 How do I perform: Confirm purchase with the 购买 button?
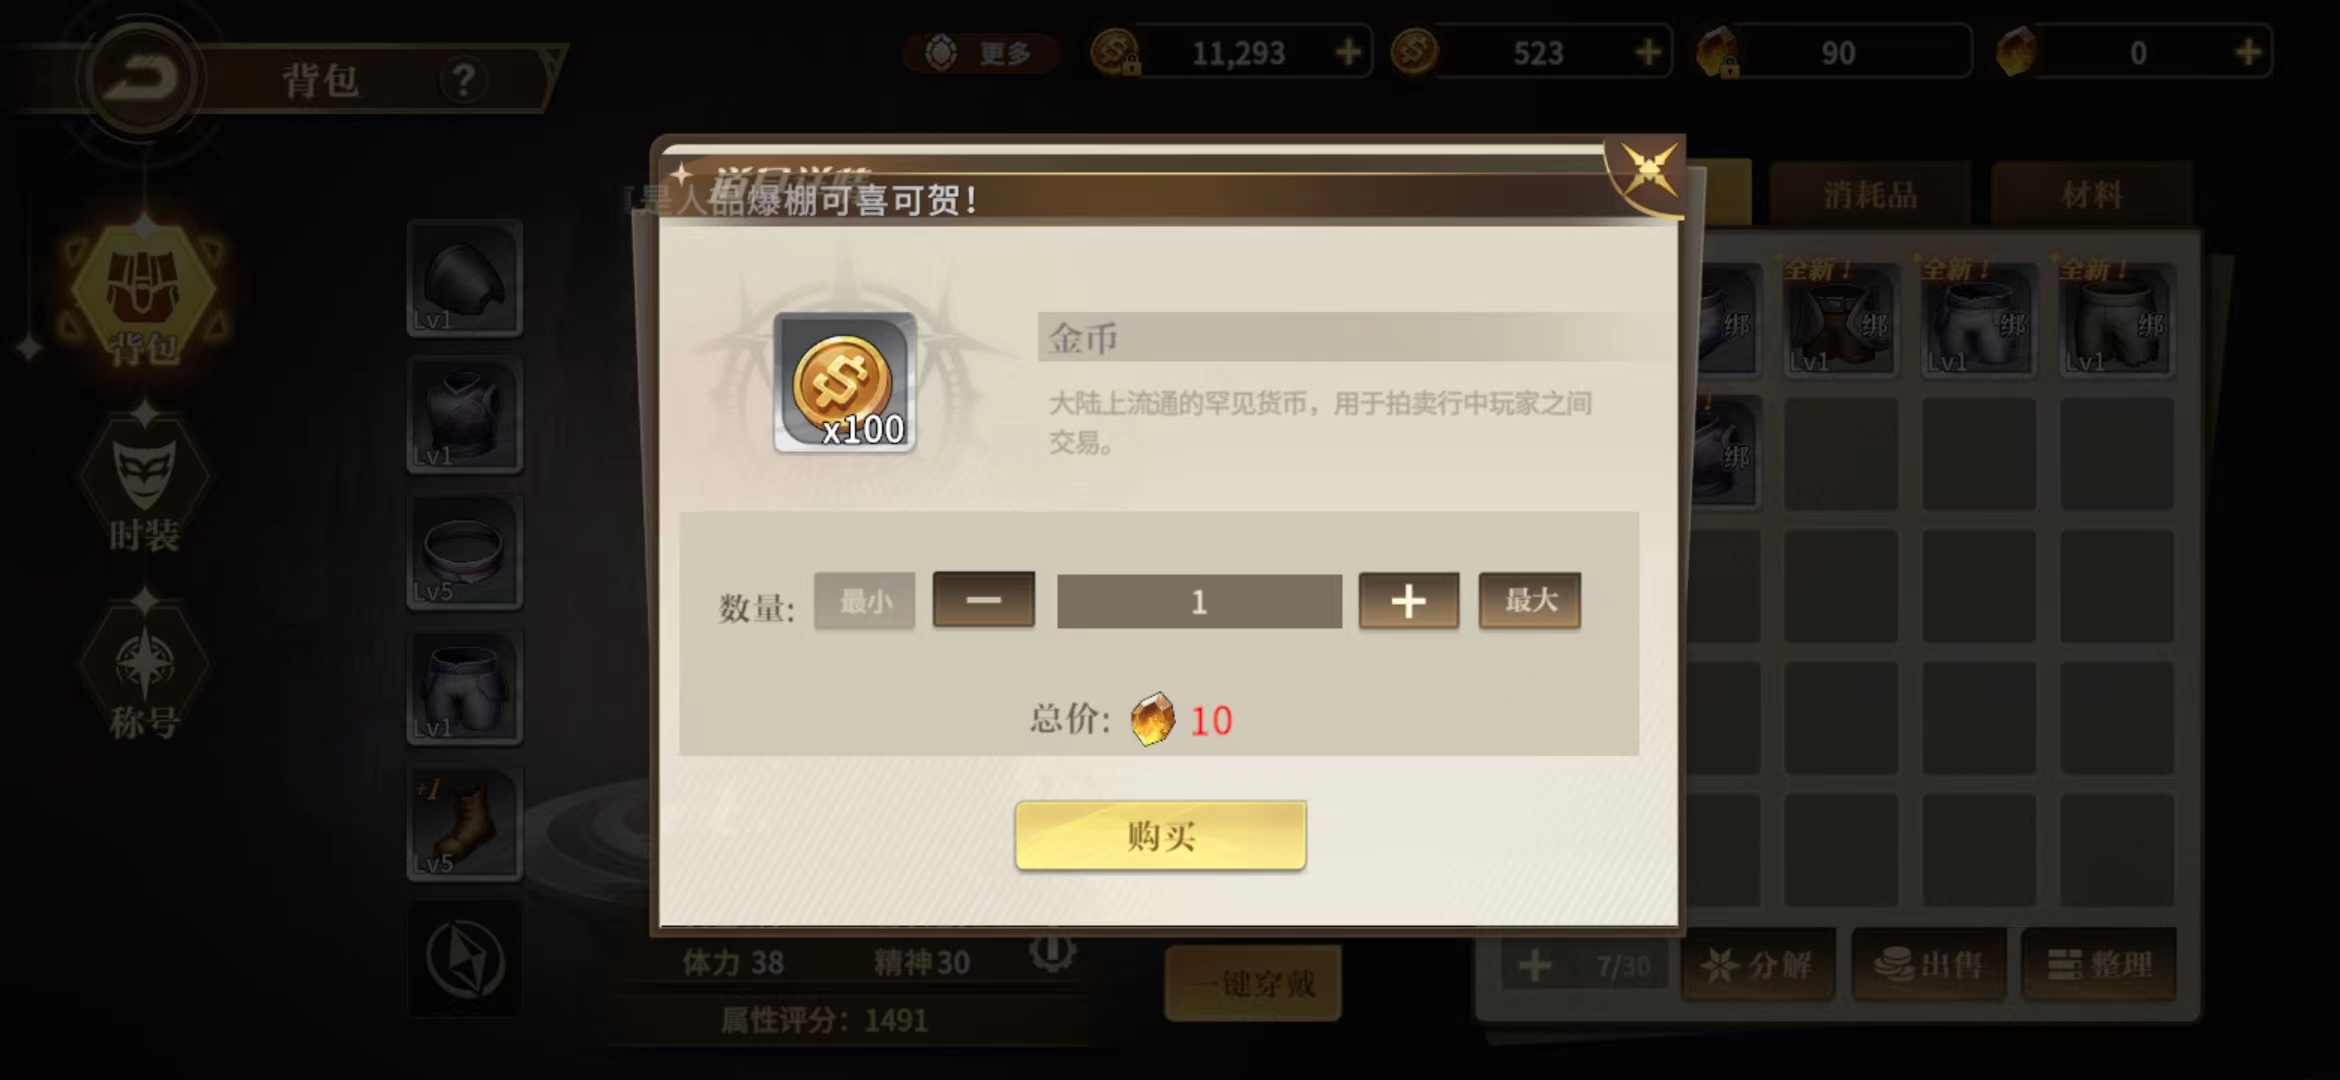(1160, 835)
